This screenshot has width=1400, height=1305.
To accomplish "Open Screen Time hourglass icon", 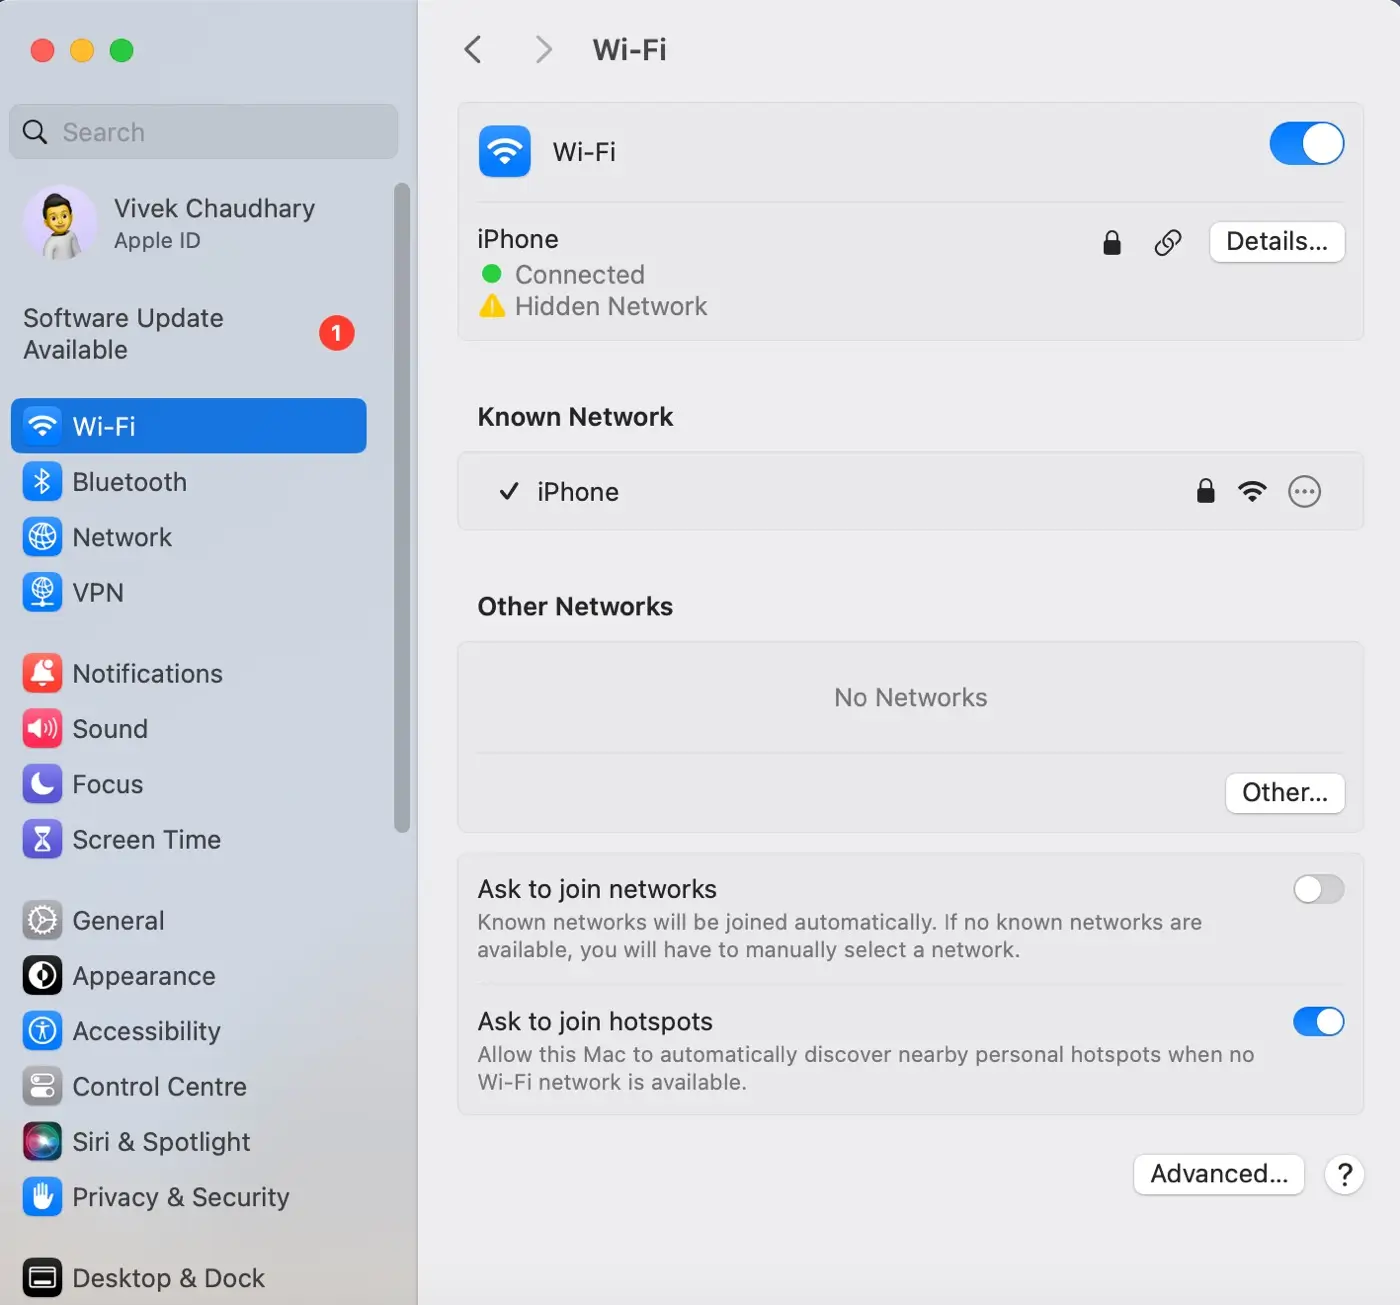I will (x=42, y=840).
